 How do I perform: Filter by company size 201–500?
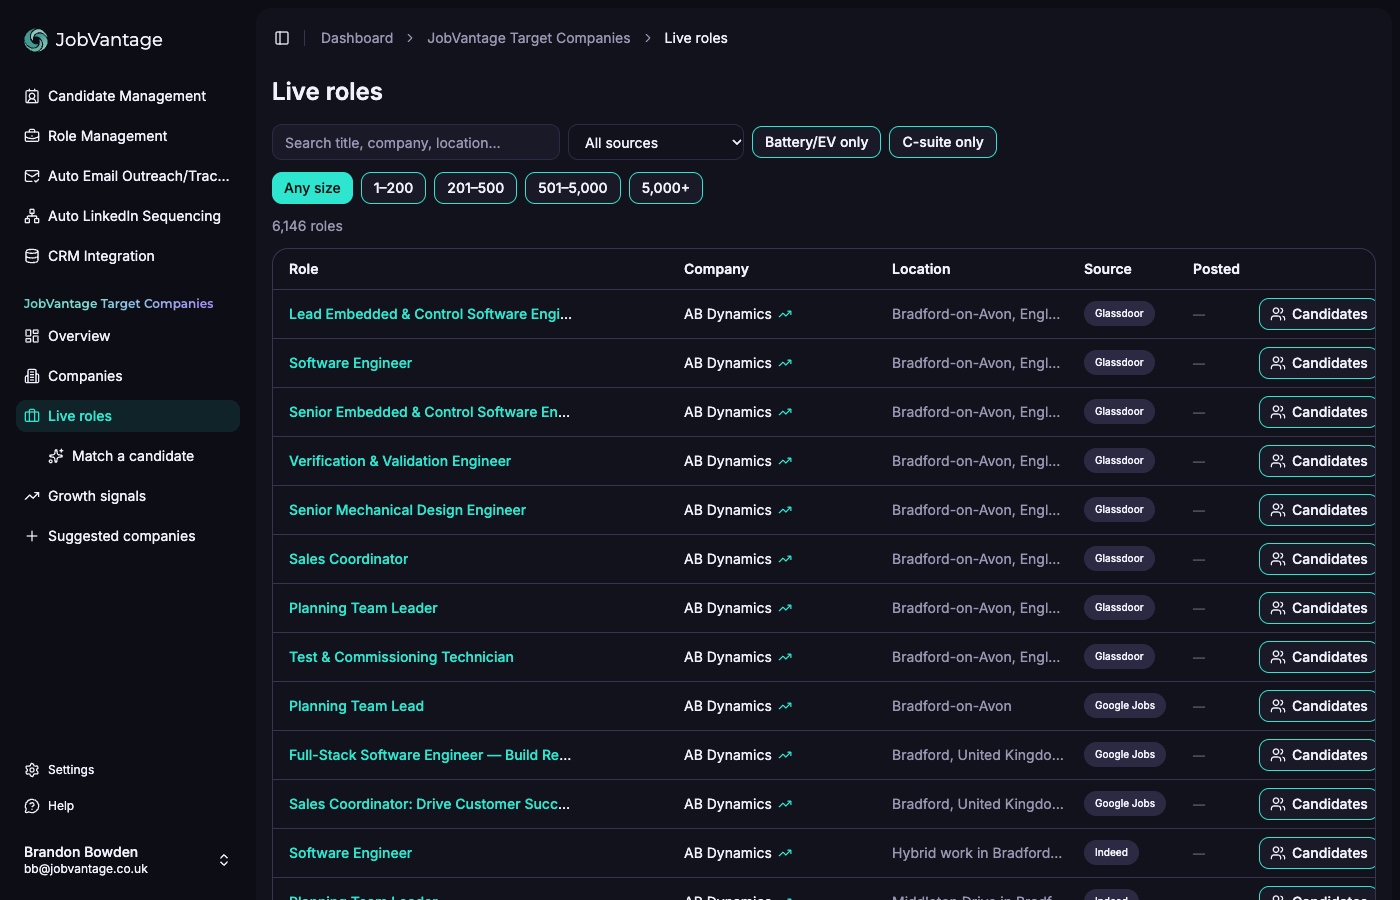click(x=476, y=188)
